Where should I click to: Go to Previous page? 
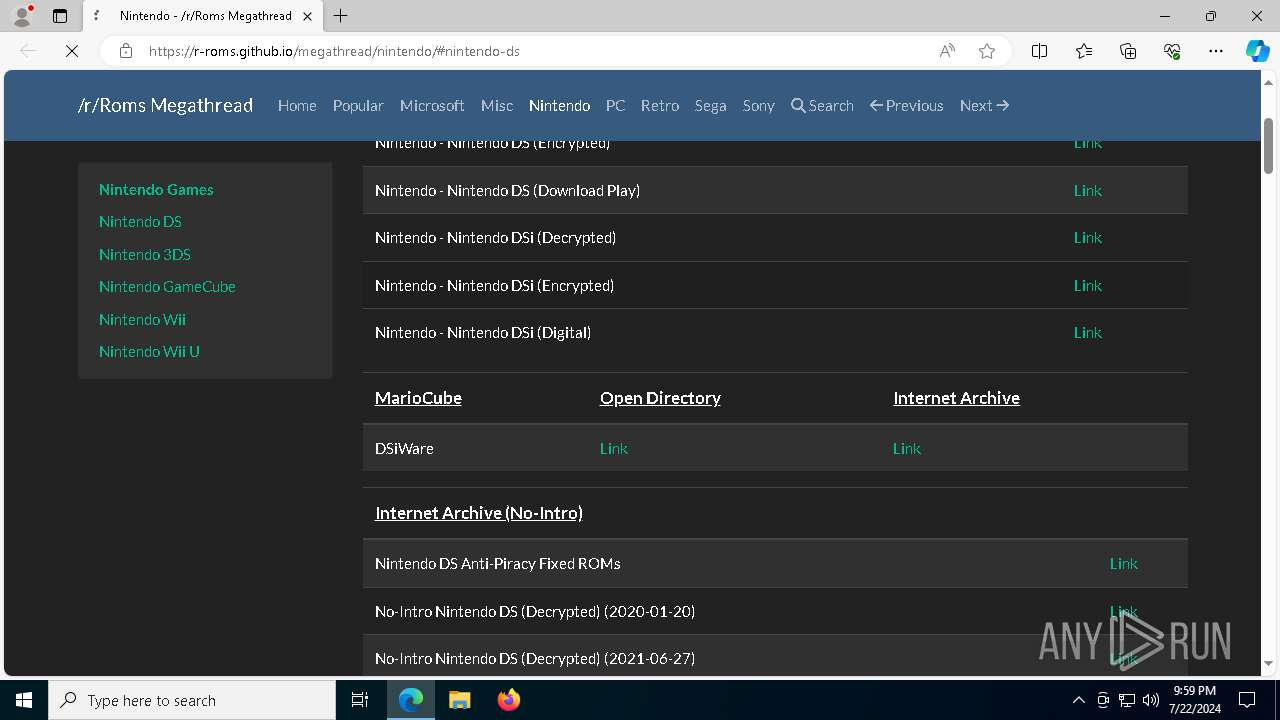(907, 105)
